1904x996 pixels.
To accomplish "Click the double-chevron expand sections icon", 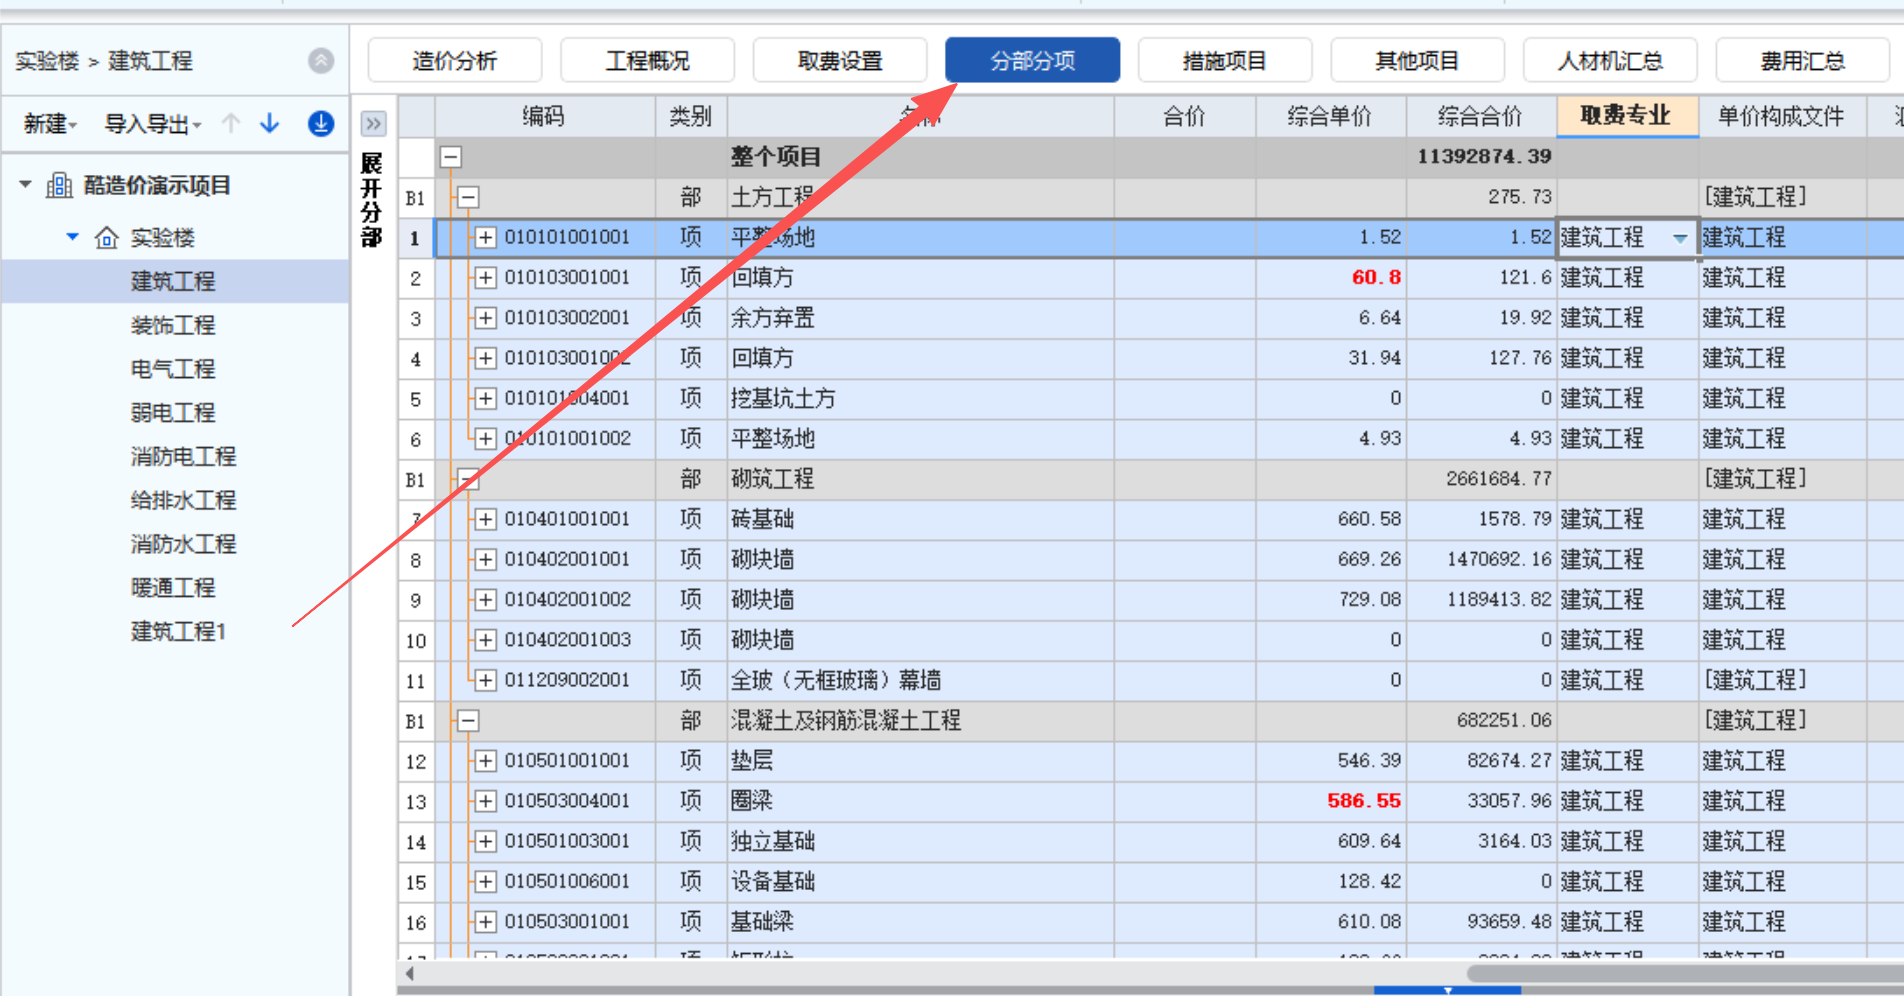I will pyautogui.click(x=373, y=124).
